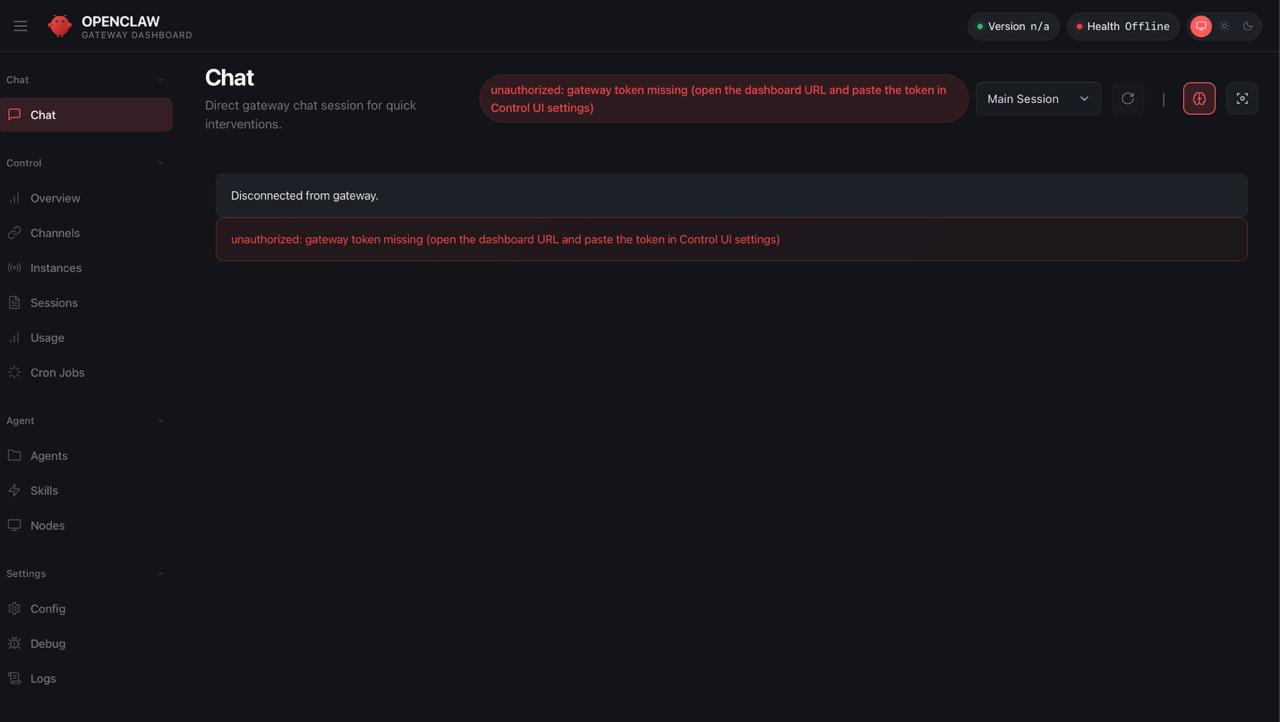Click the Config gear icon
1280x722 pixels.
(x=14, y=609)
